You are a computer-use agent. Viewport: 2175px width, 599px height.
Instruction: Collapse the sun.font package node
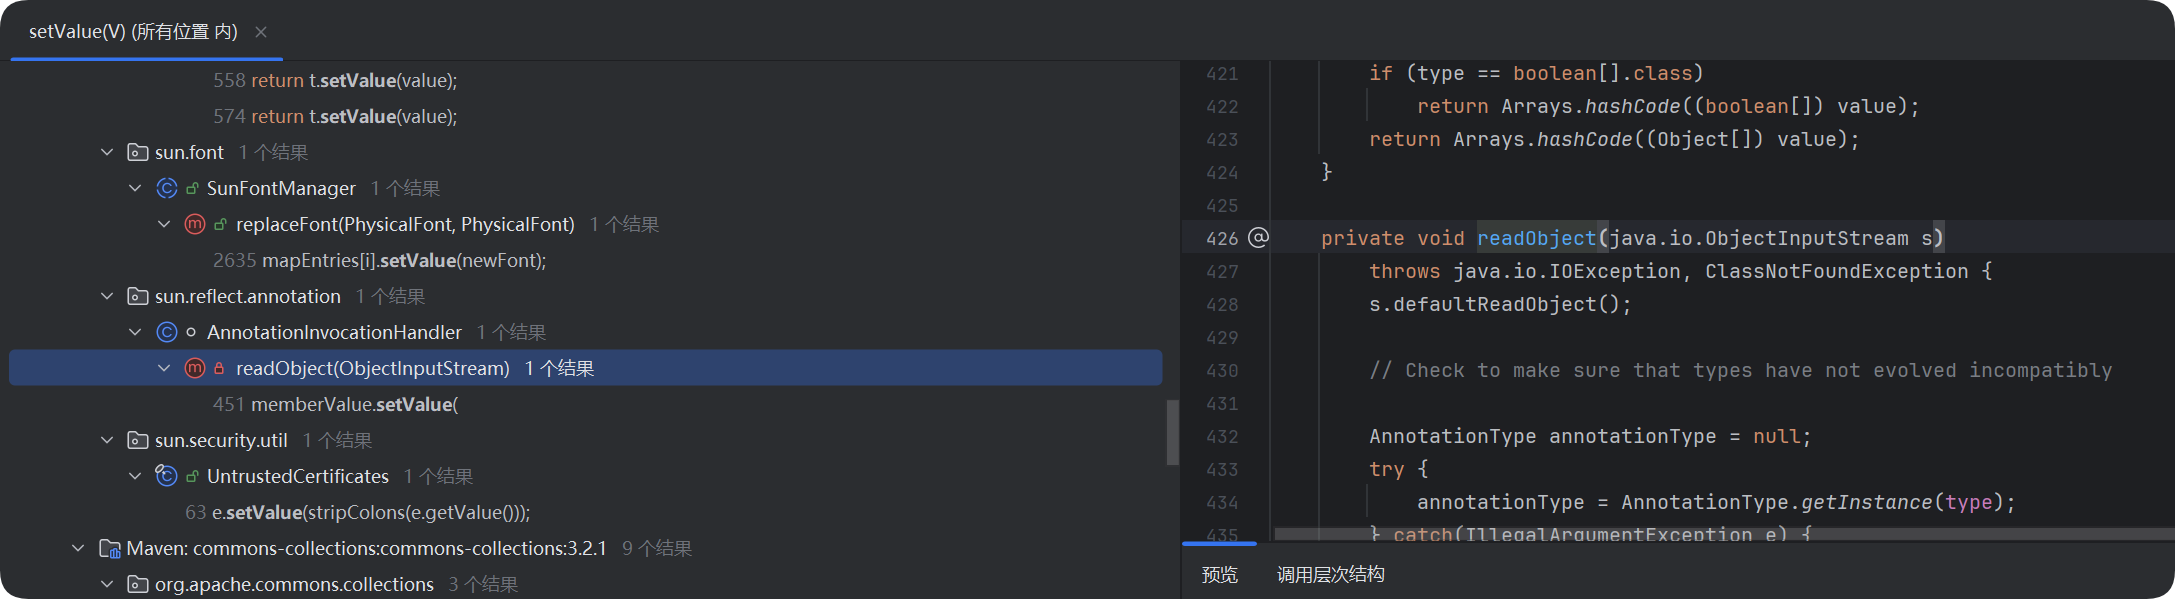coord(107,152)
